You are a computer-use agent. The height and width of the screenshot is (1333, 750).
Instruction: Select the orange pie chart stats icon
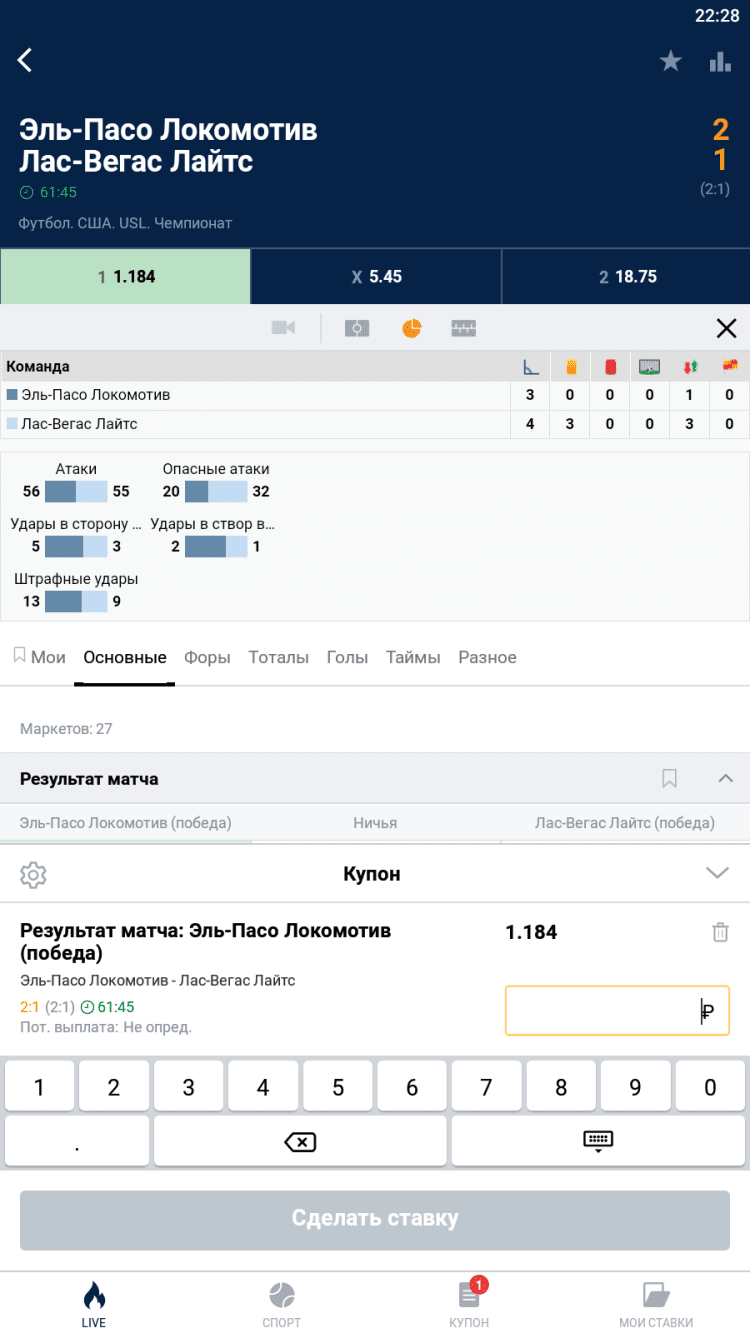[411, 328]
